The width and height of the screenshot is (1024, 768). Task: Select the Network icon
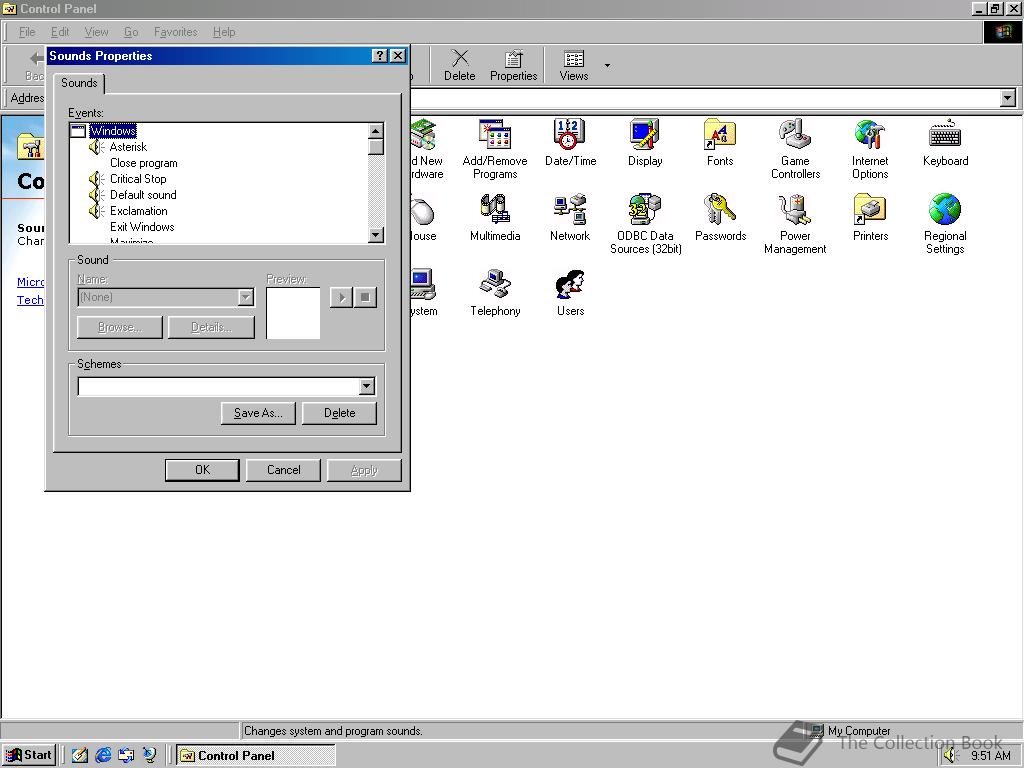coord(570,213)
